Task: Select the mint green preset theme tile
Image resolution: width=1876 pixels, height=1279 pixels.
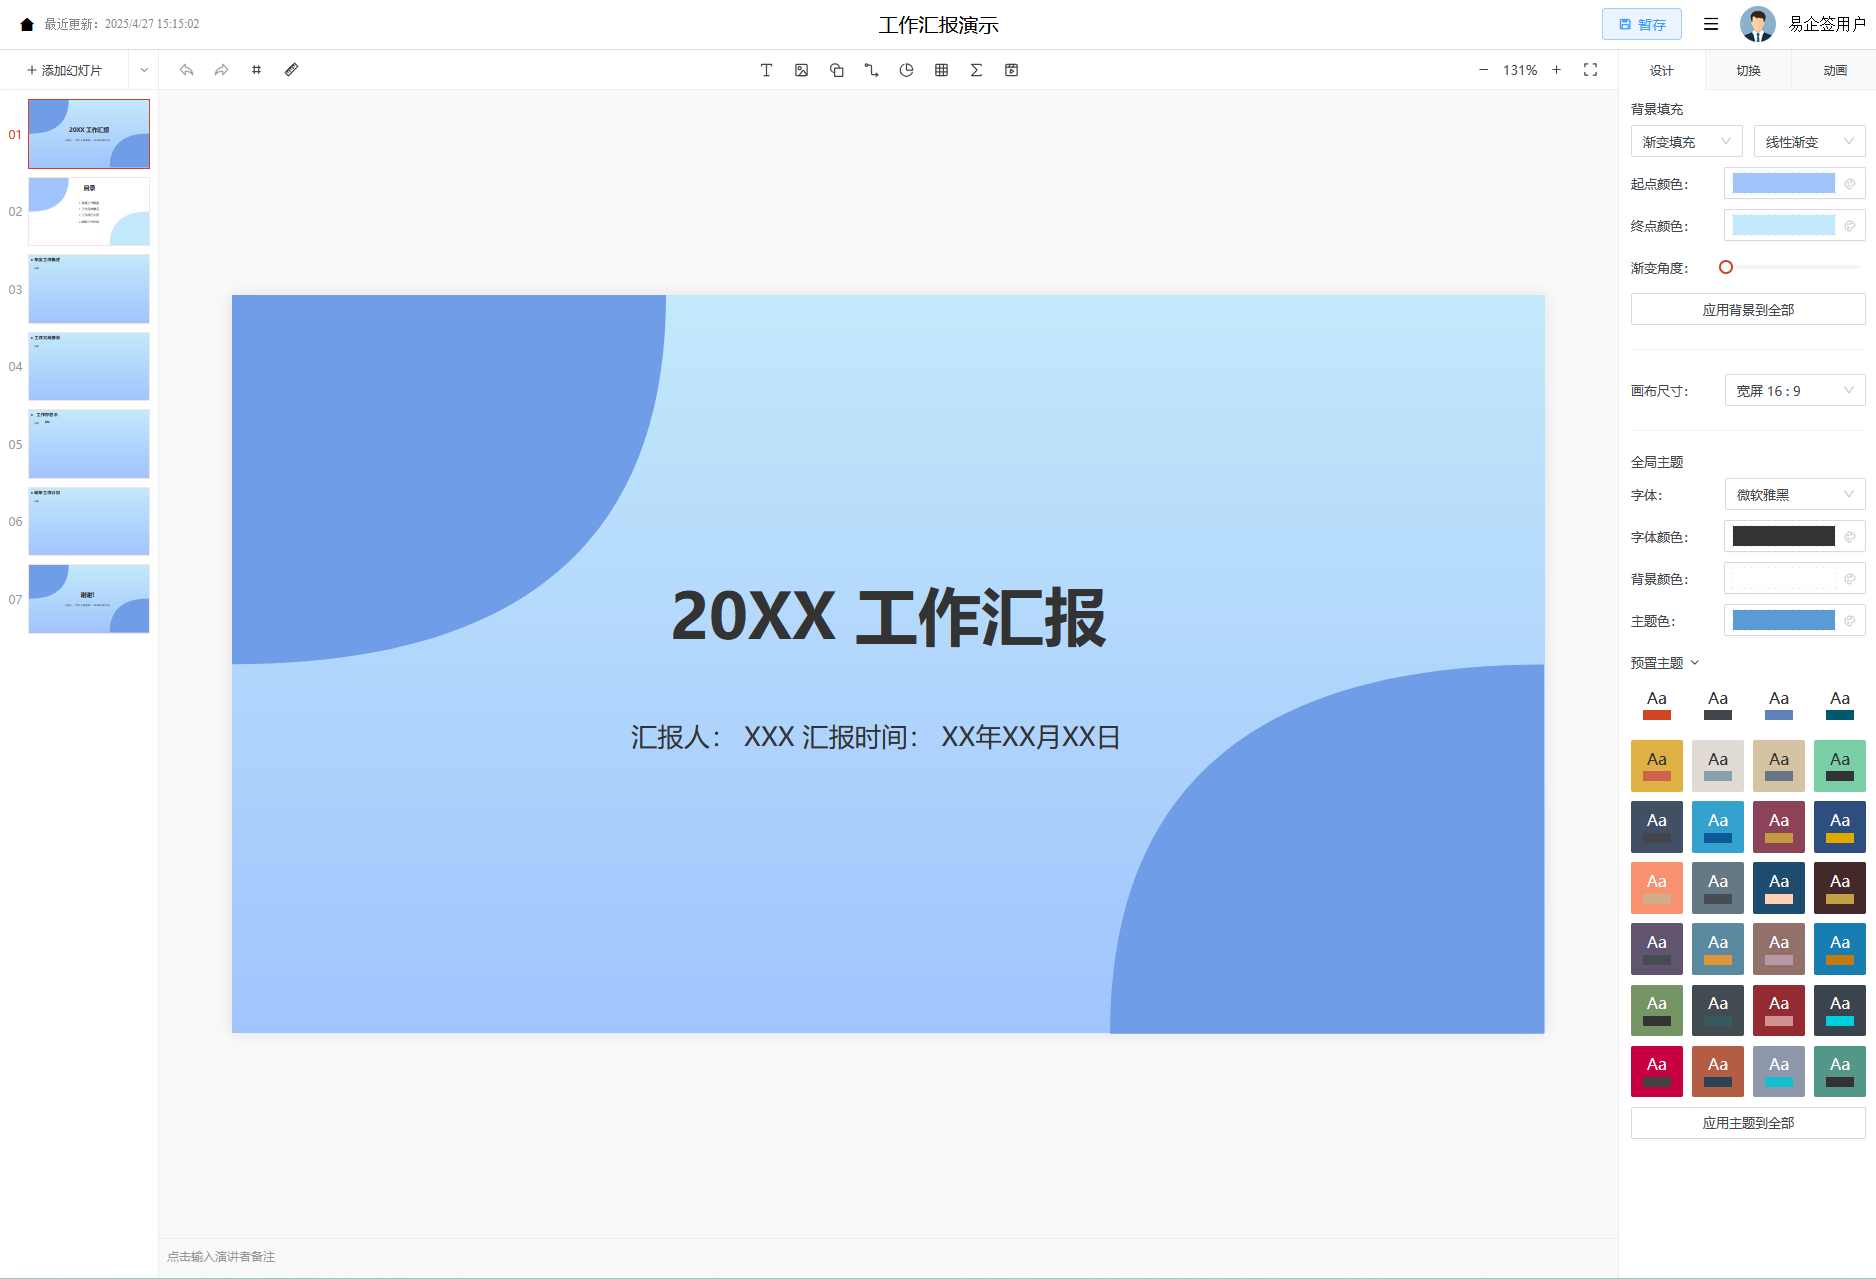Action: tap(1839, 766)
